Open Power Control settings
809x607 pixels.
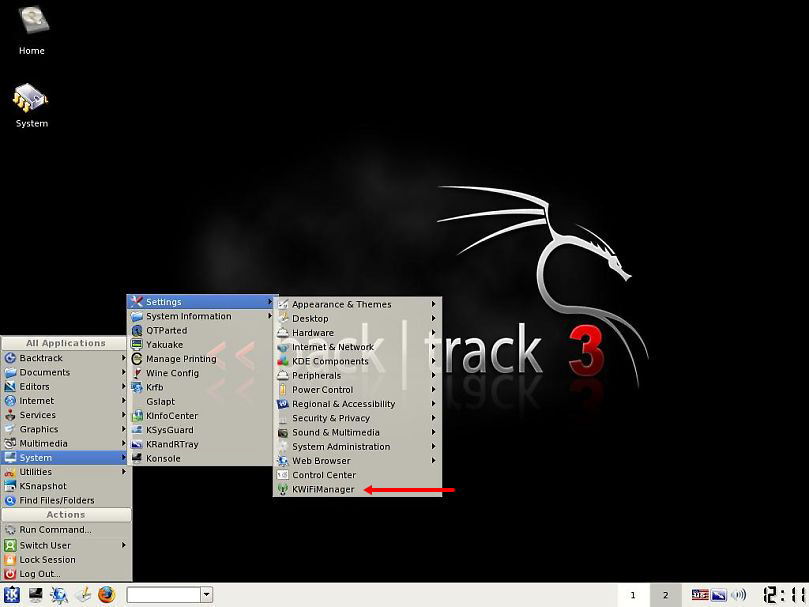coord(357,390)
